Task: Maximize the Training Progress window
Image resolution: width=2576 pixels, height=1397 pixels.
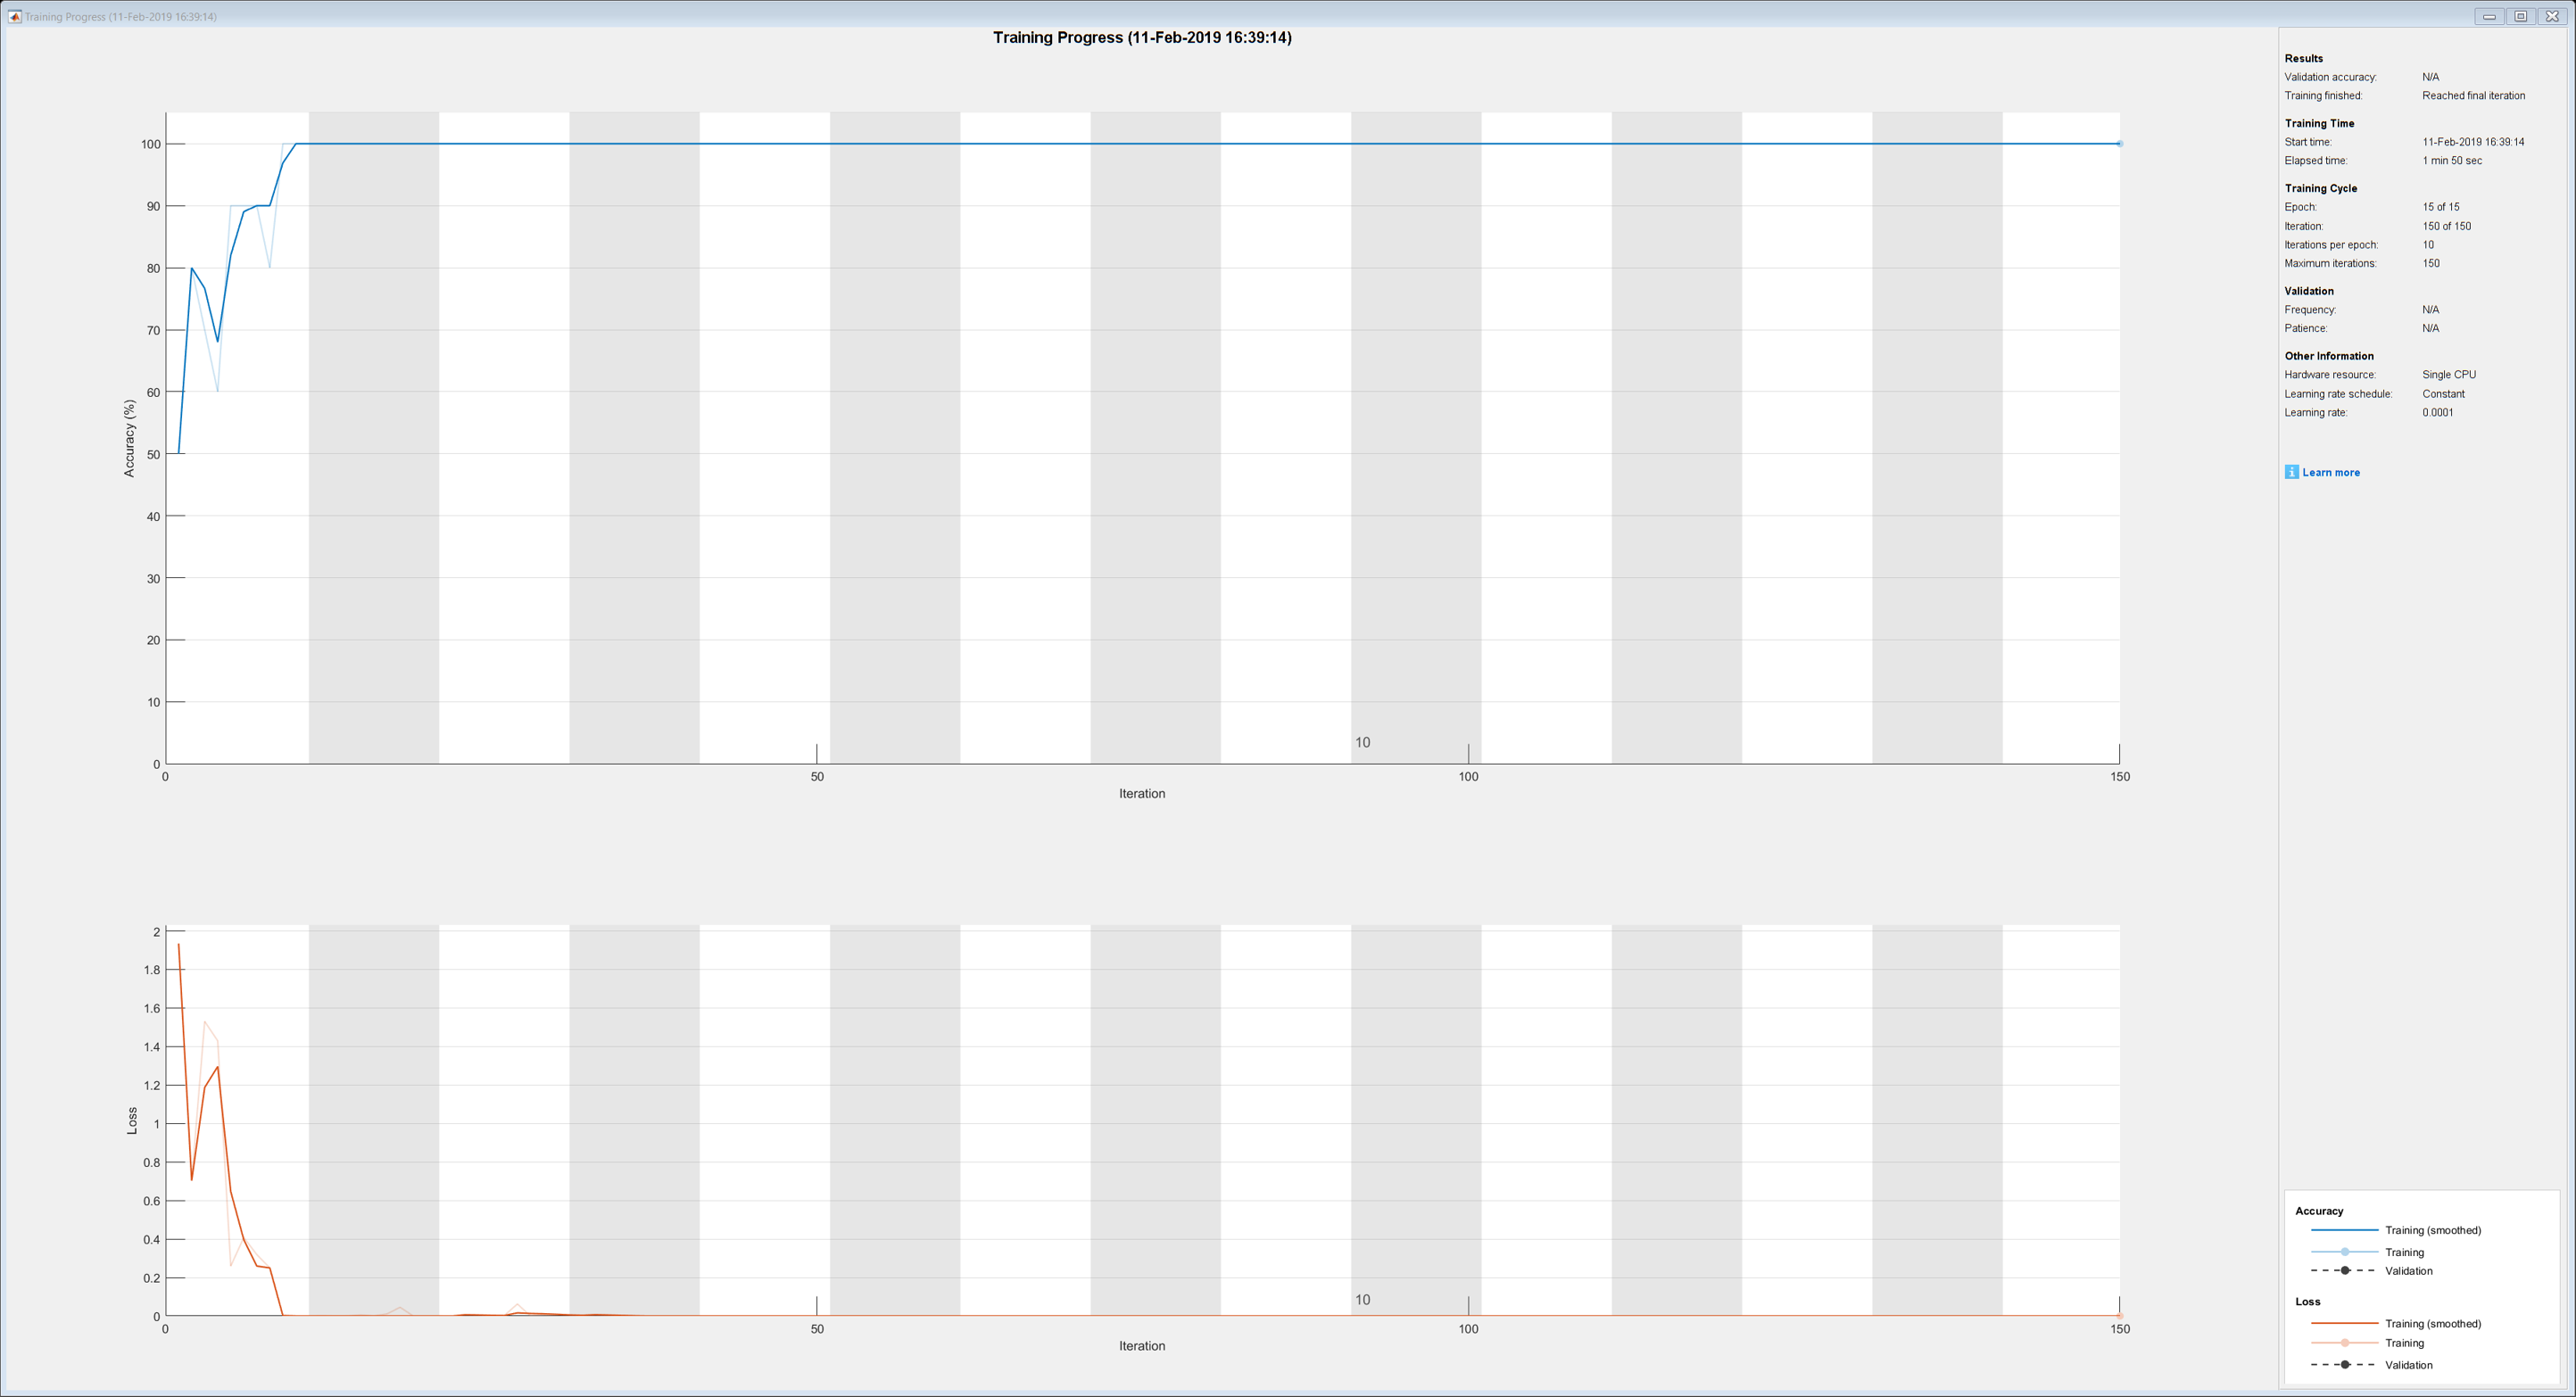Action: point(2520,16)
